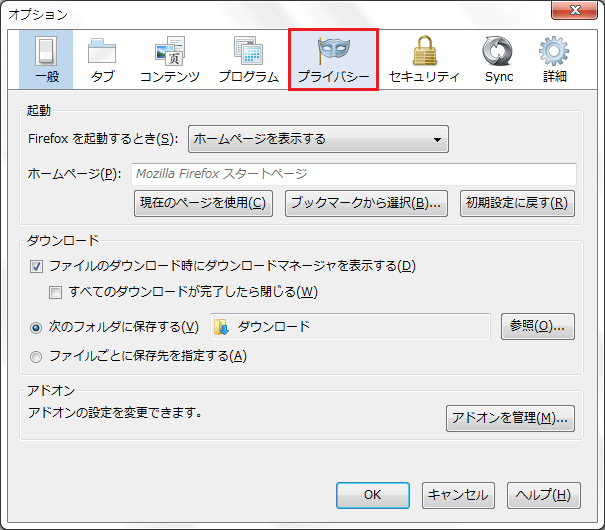Uncheck ダウンロードマネージャを表示する checkbox

pos(38,267)
